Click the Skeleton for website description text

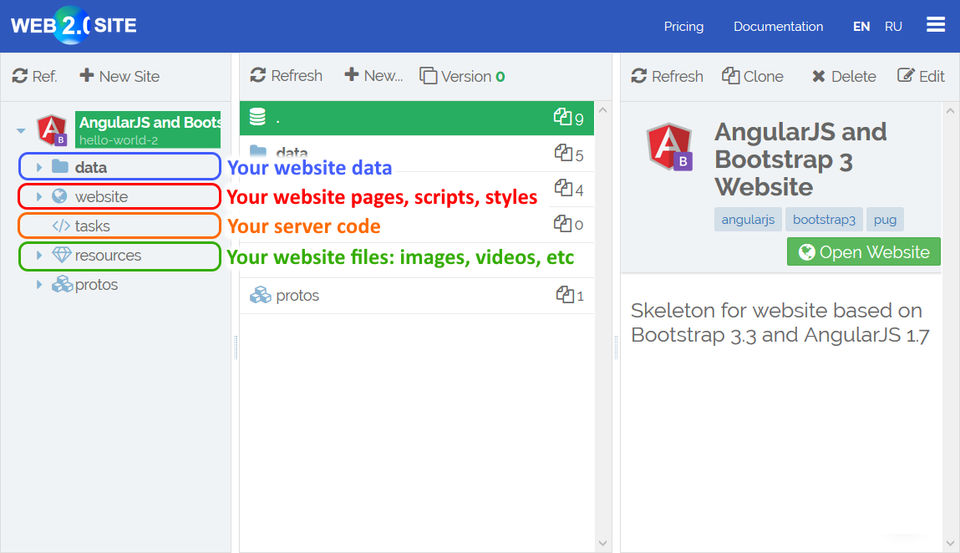pos(780,323)
